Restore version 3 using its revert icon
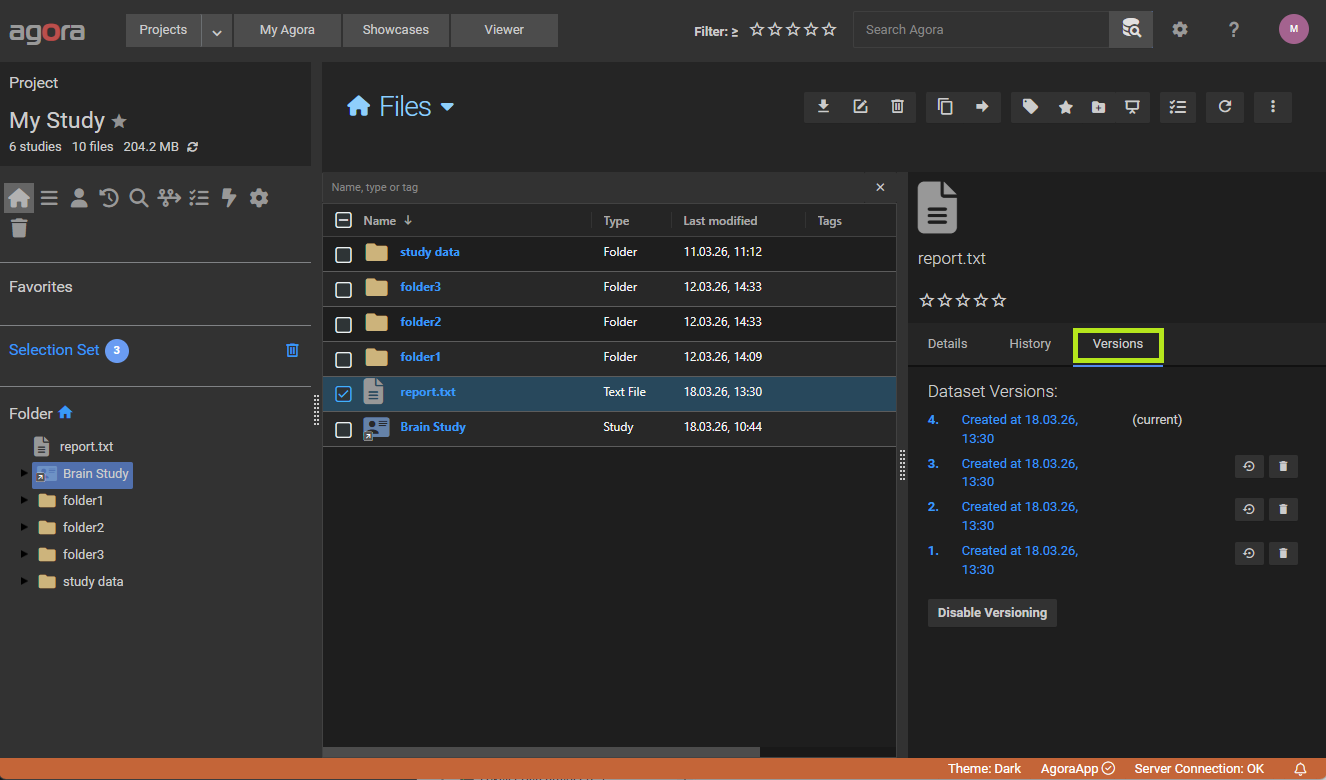 [1248, 466]
